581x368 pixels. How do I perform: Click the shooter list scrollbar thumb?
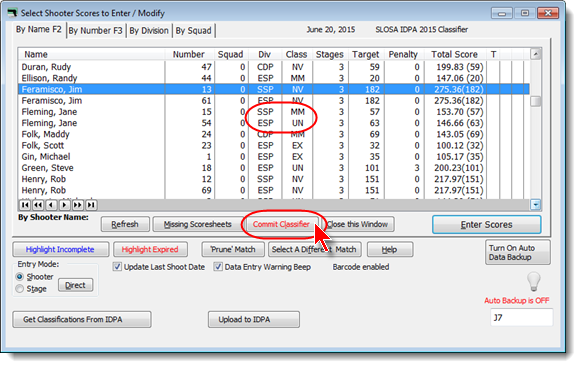click(535, 101)
